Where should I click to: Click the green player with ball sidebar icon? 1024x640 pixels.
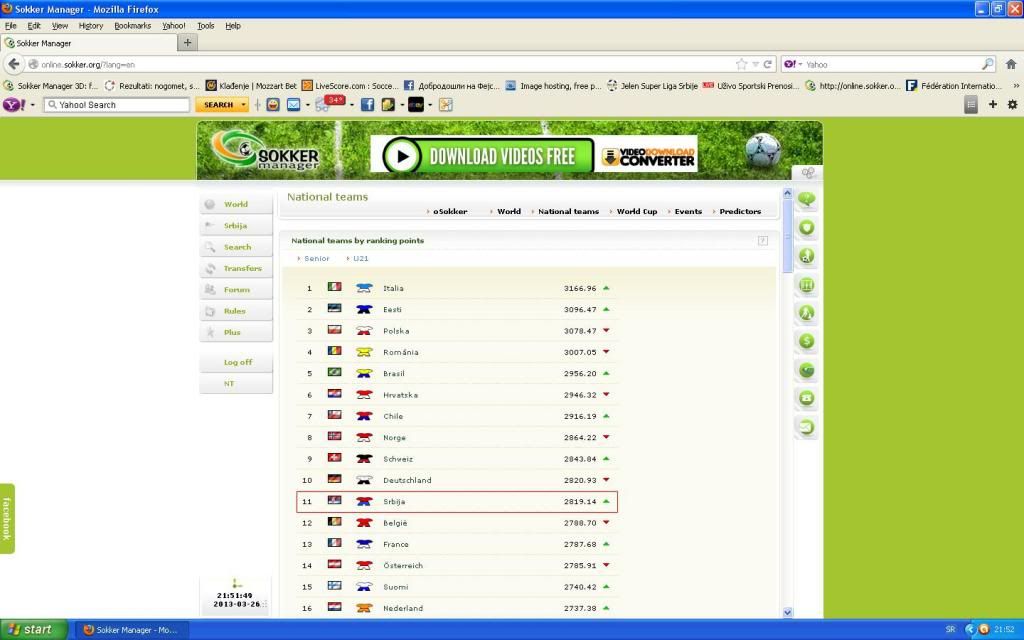[807, 256]
